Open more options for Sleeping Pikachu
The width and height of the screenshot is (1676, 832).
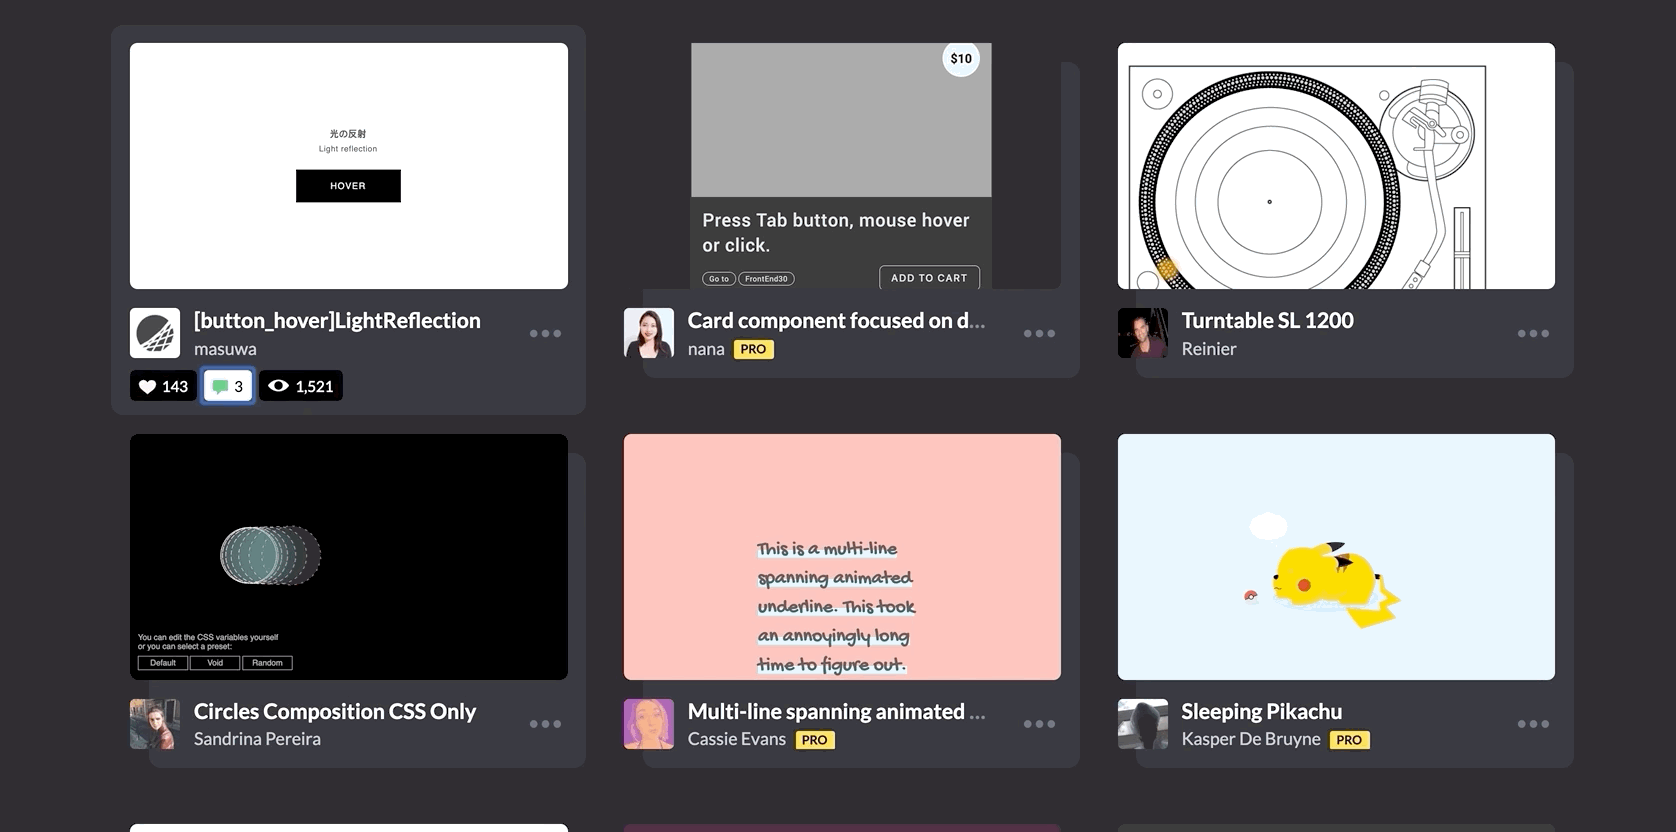pyautogui.click(x=1533, y=724)
